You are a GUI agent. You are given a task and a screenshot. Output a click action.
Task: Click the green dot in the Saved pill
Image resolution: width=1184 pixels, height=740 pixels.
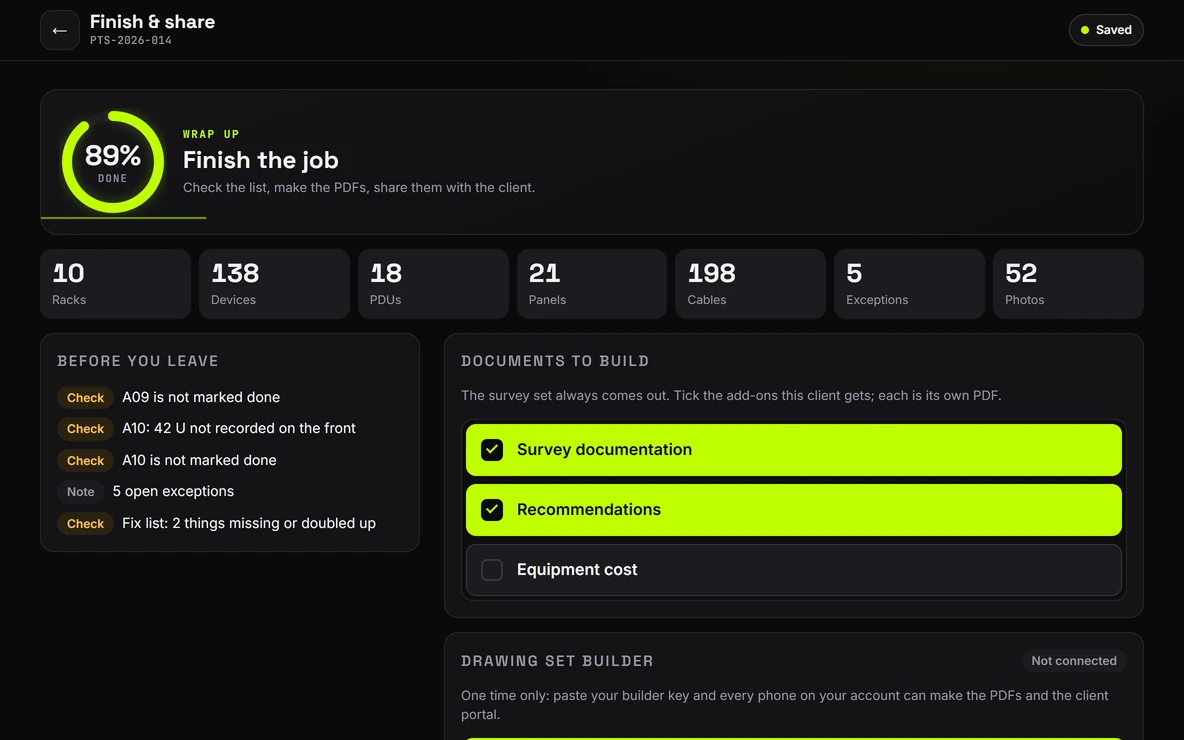pyautogui.click(x=1085, y=30)
